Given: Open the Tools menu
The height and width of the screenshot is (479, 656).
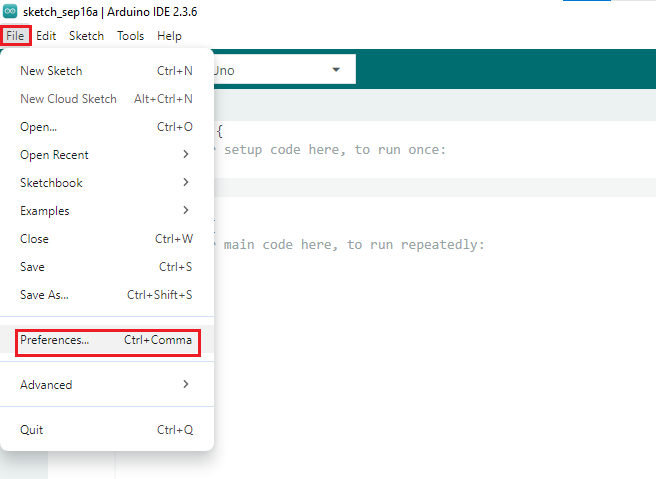Looking at the screenshot, I should coord(131,36).
